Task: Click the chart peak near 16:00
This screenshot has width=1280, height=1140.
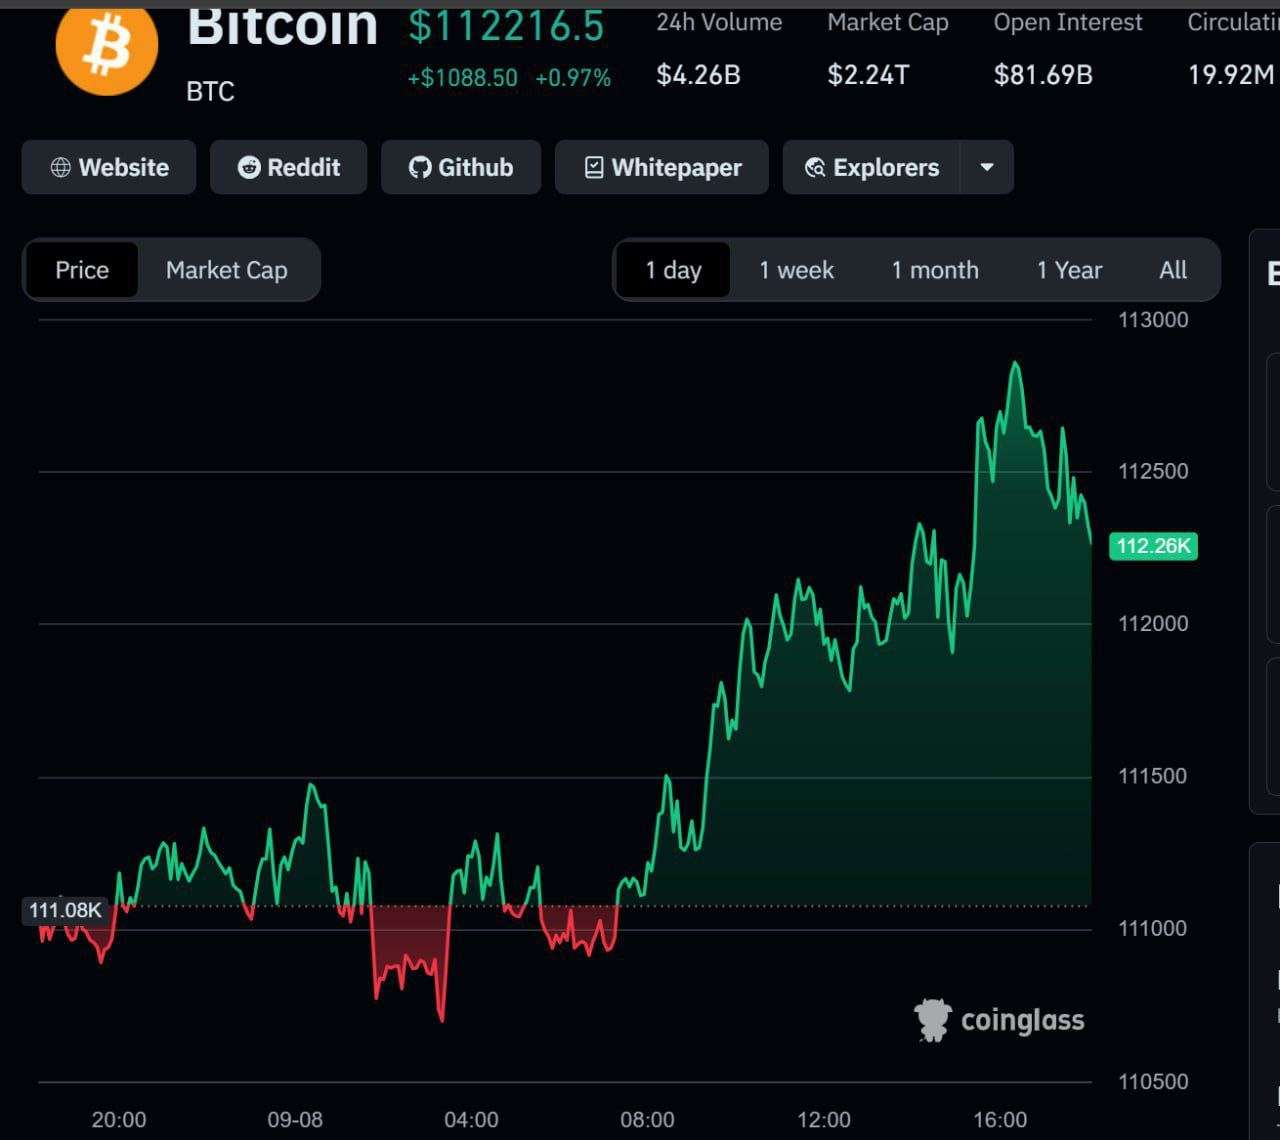Action: click(x=1016, y=364)
